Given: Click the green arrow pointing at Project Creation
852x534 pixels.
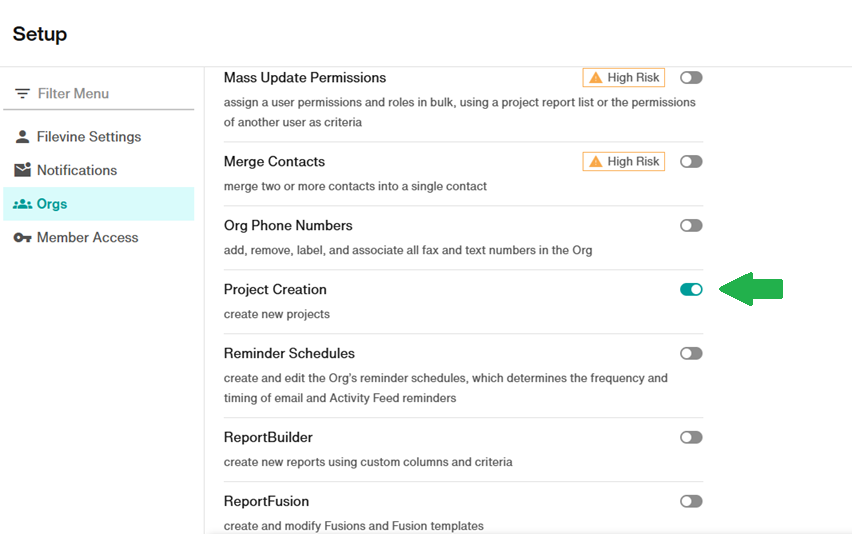Looking at the screenshot, I should point(751,289).
